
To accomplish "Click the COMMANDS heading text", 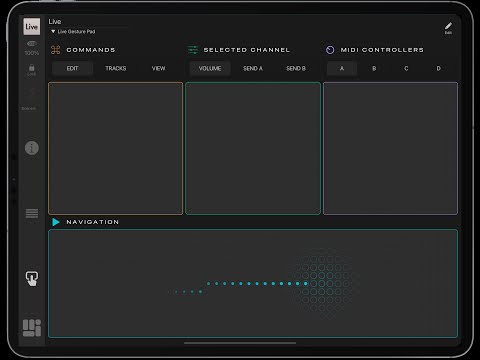I will click(91, 50).
